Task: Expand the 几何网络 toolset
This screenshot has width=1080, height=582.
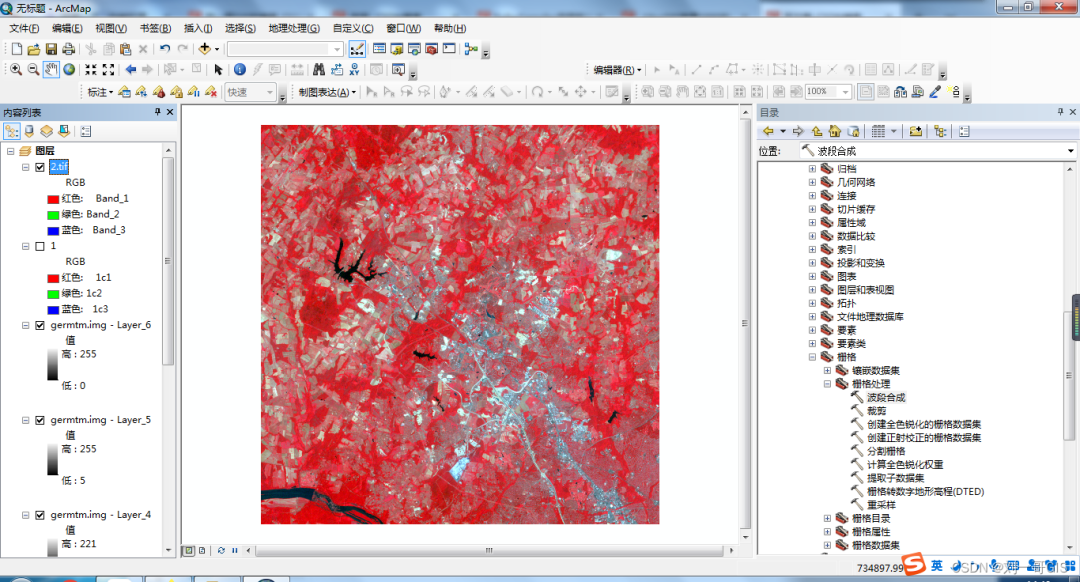Action: click(x=812, y=183)
